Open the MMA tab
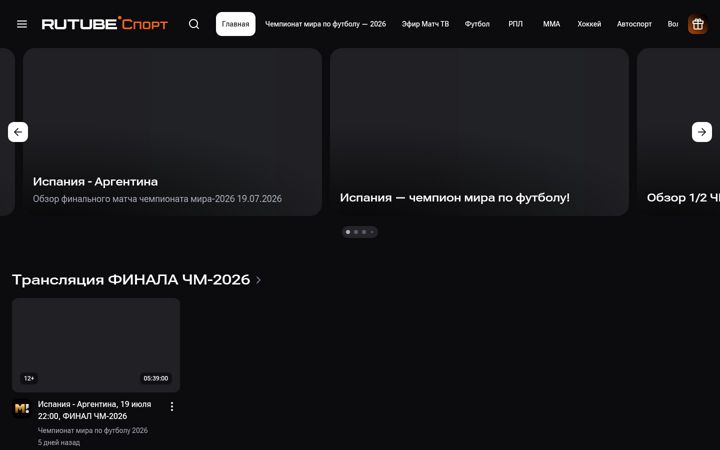 pos(551,24)
